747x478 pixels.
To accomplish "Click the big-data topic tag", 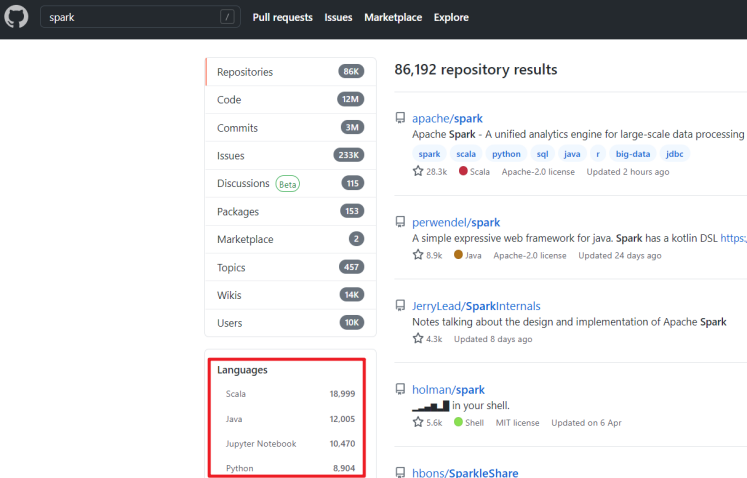I will coord(633,154).
